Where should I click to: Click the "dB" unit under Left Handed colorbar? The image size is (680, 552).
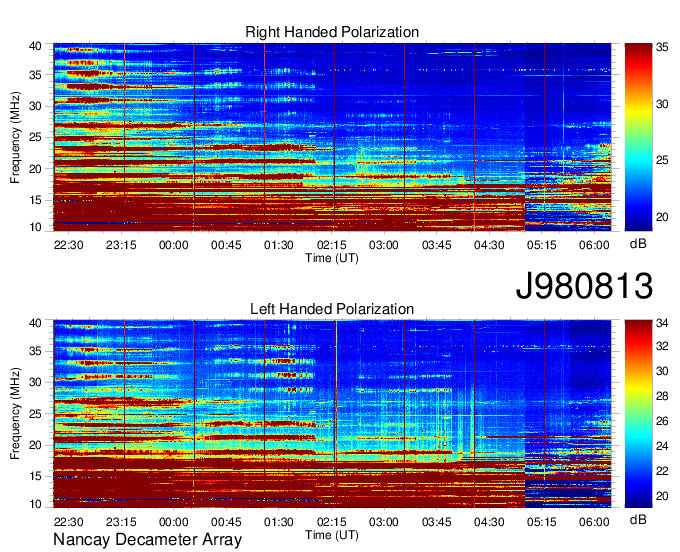(638, 520)
